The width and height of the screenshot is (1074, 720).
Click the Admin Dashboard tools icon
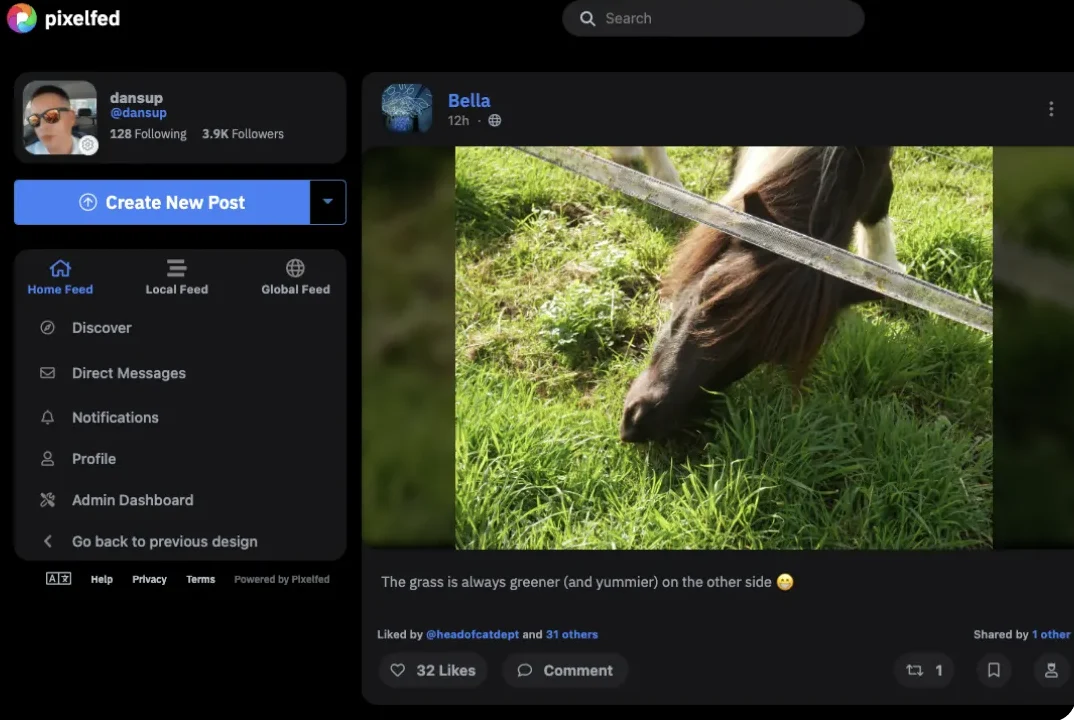click(47, 500)
